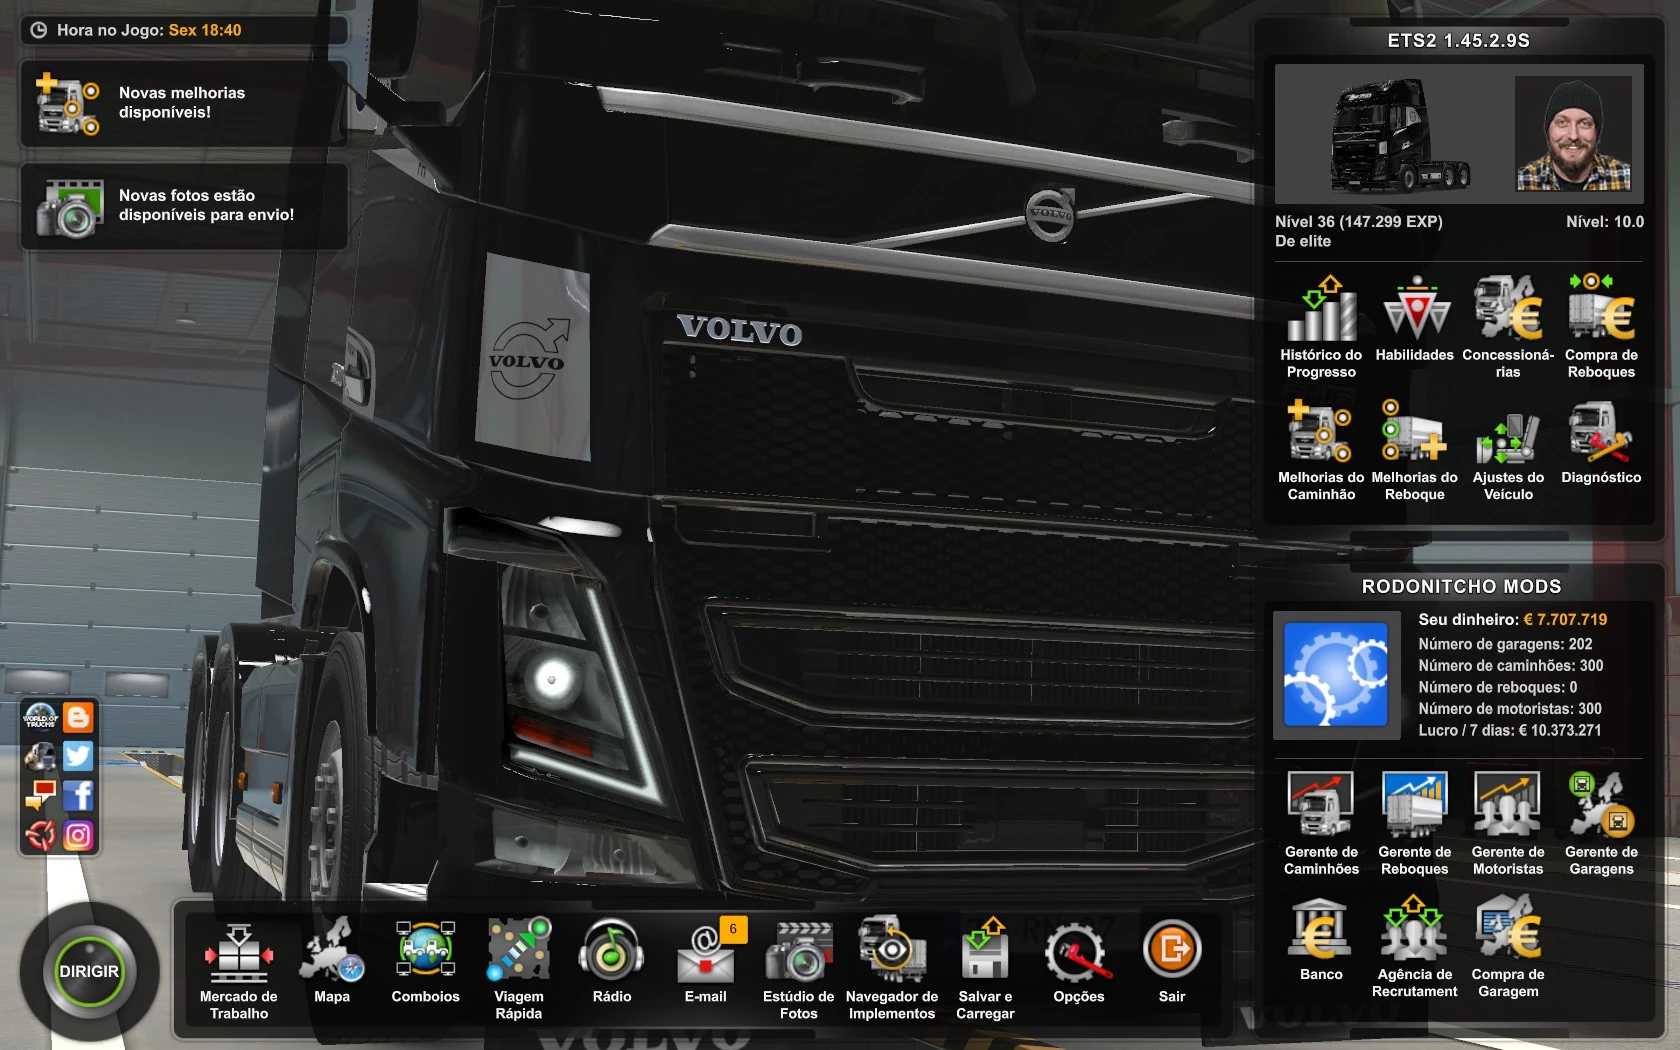Open the Banco bank screen

(x=1321, y=938)
